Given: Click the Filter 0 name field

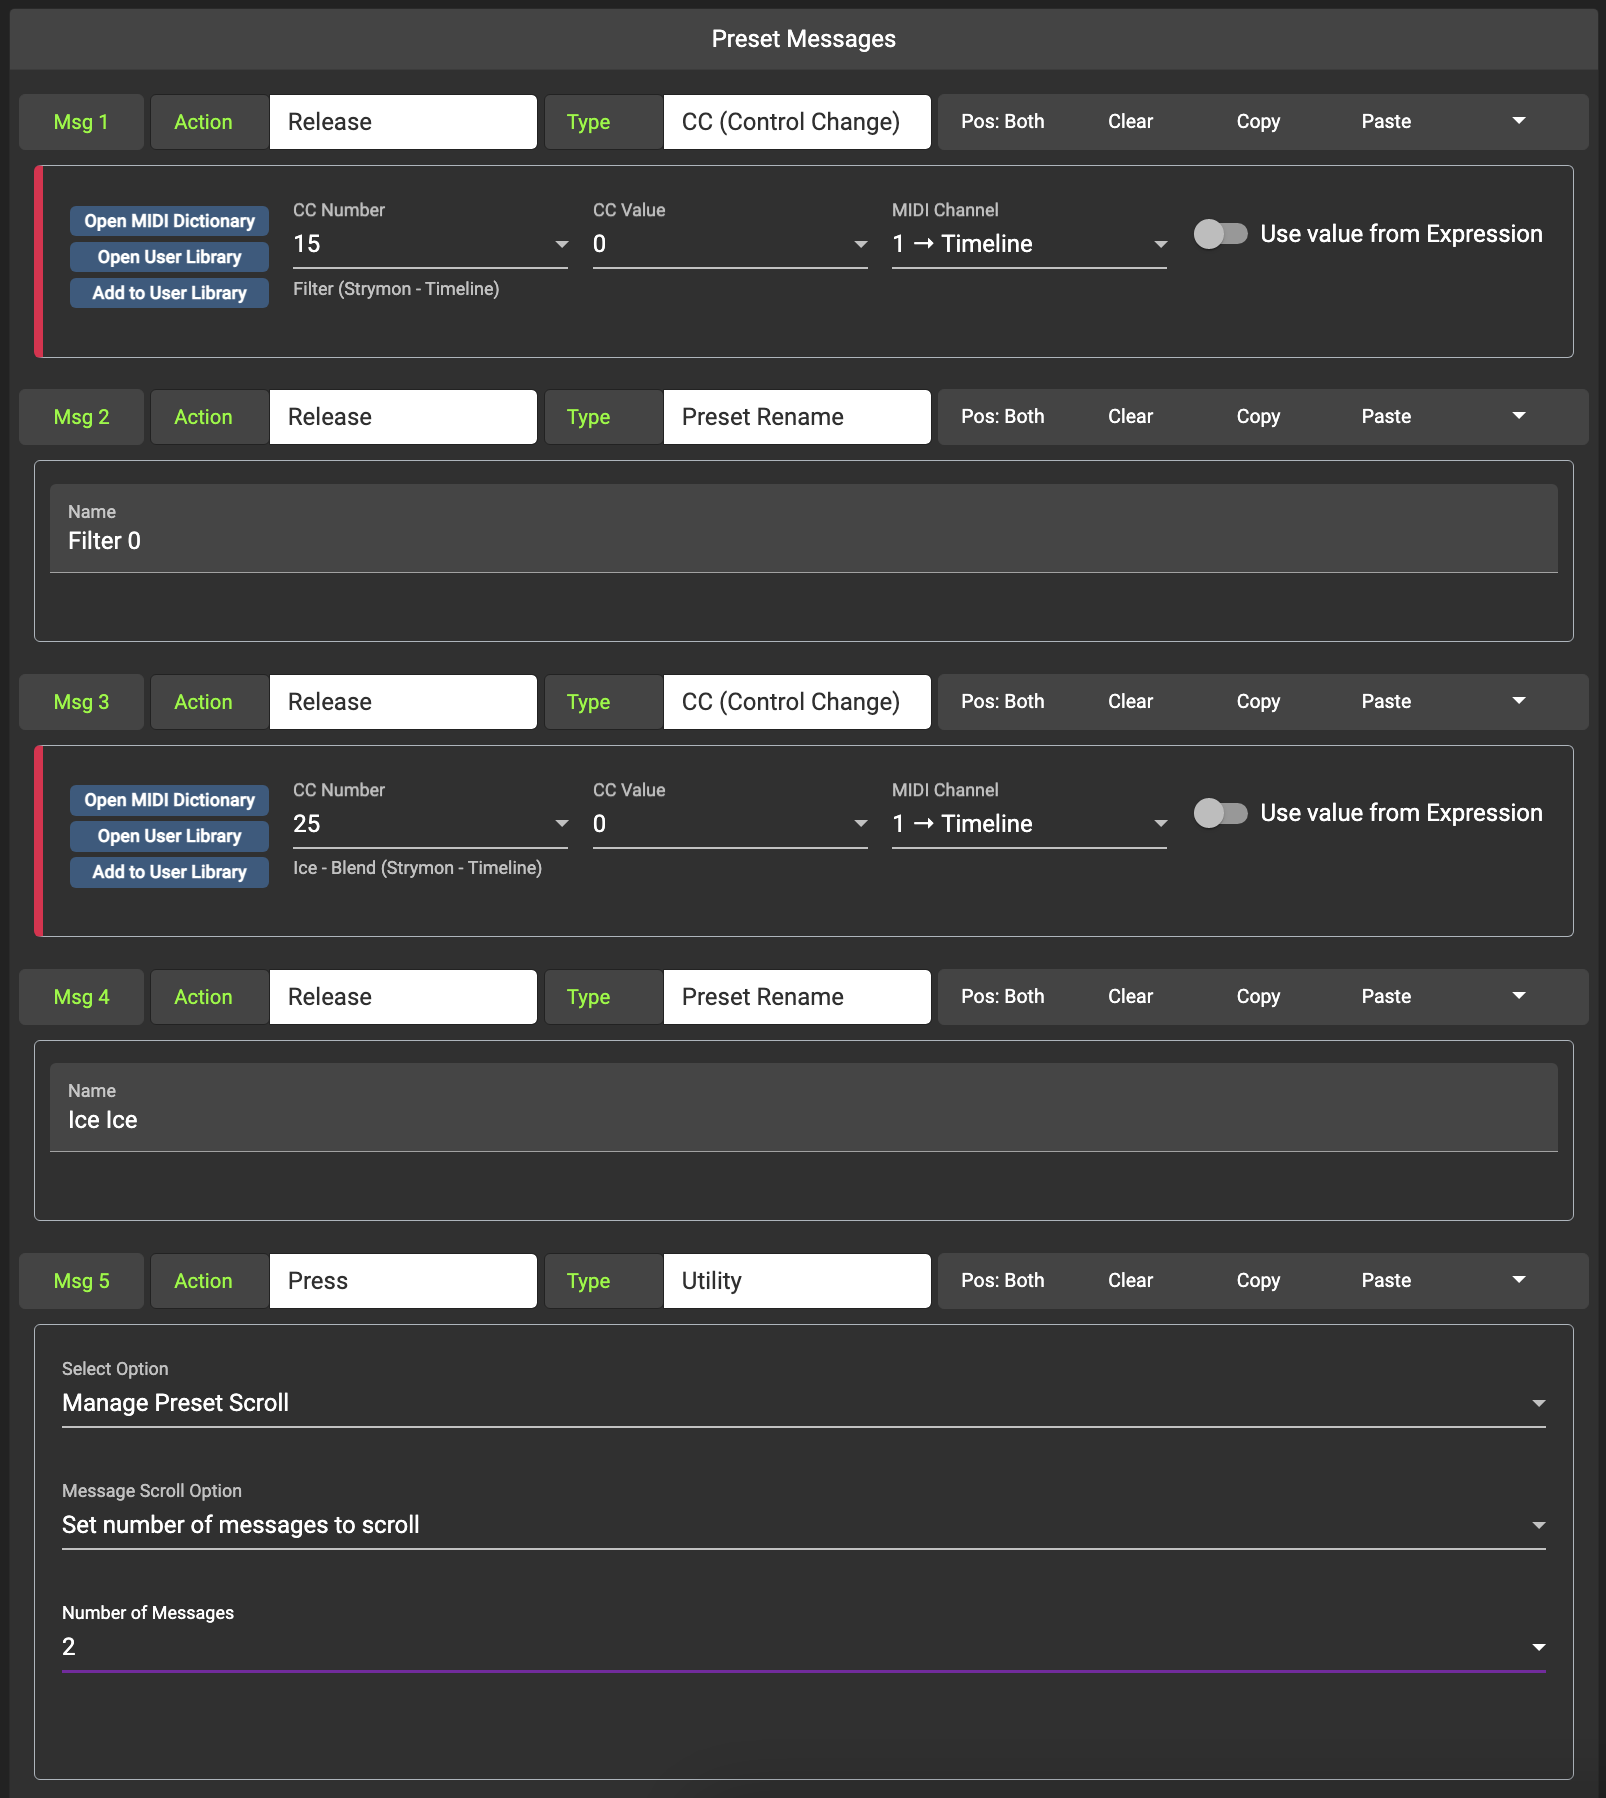Looking at the screenshot, I should tap(802, 541).
